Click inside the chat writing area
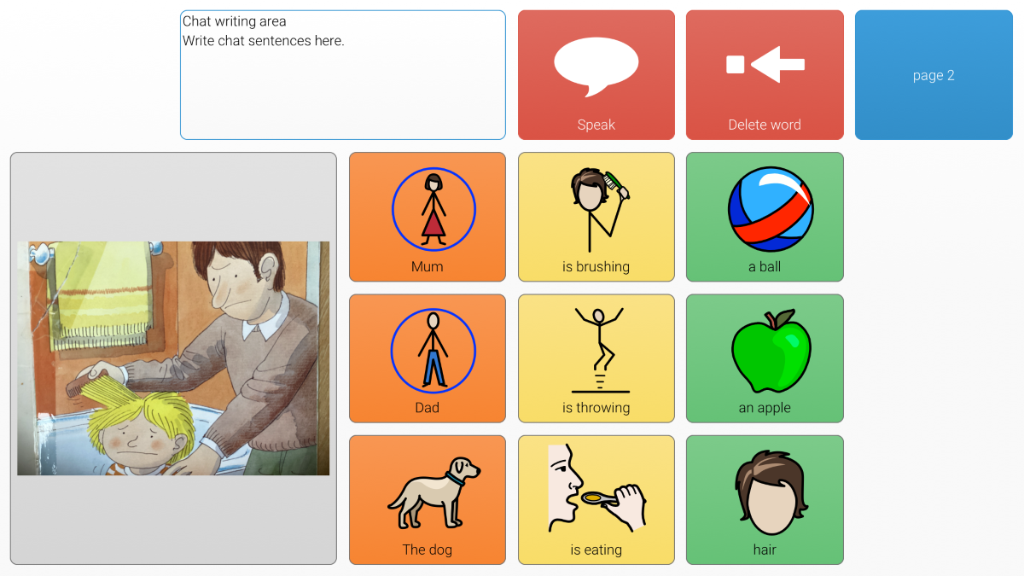Image resolution: width=1024 pixels, height=576 pixels. pyautogui.click(x=343, y=74)
